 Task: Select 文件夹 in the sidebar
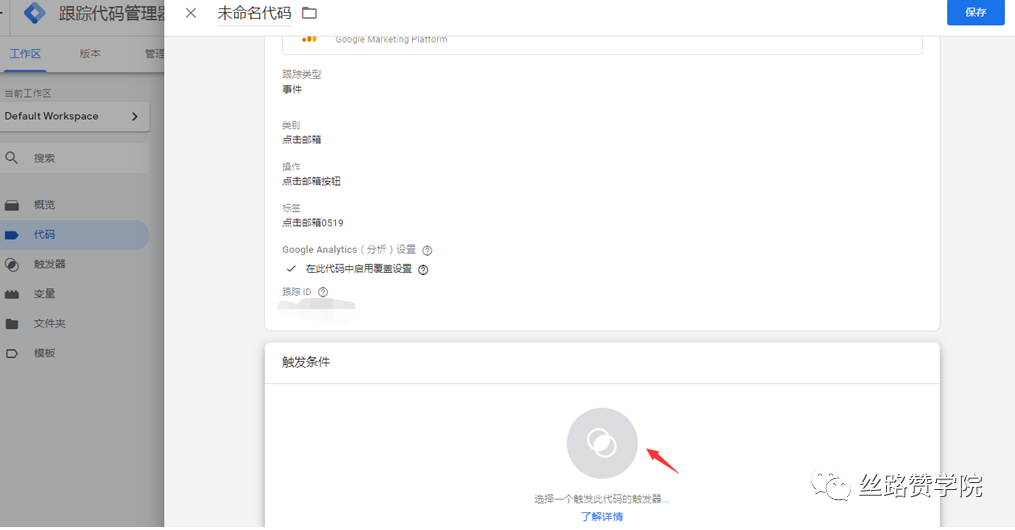(x=49, y=324)
